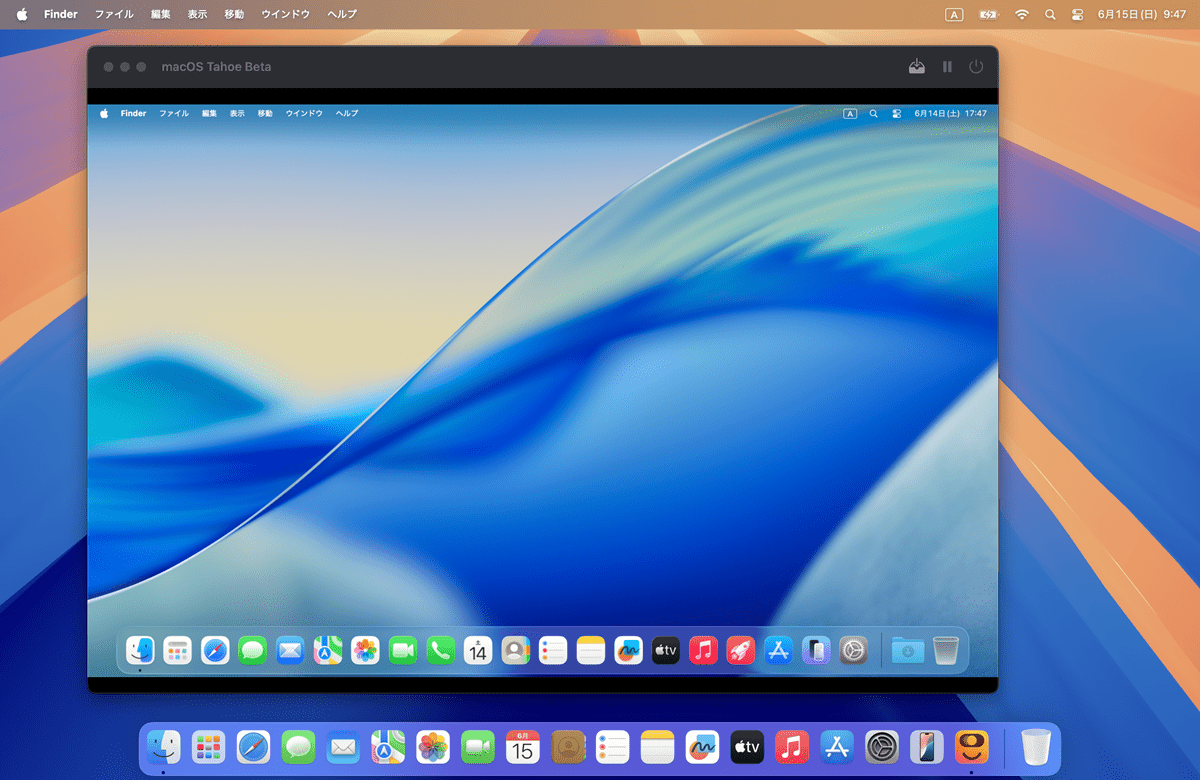Image resolution: width=1200 pixels, height=780 pixels.
Task: Open Freeform in the guest VM dock
Action: (628, 651)
